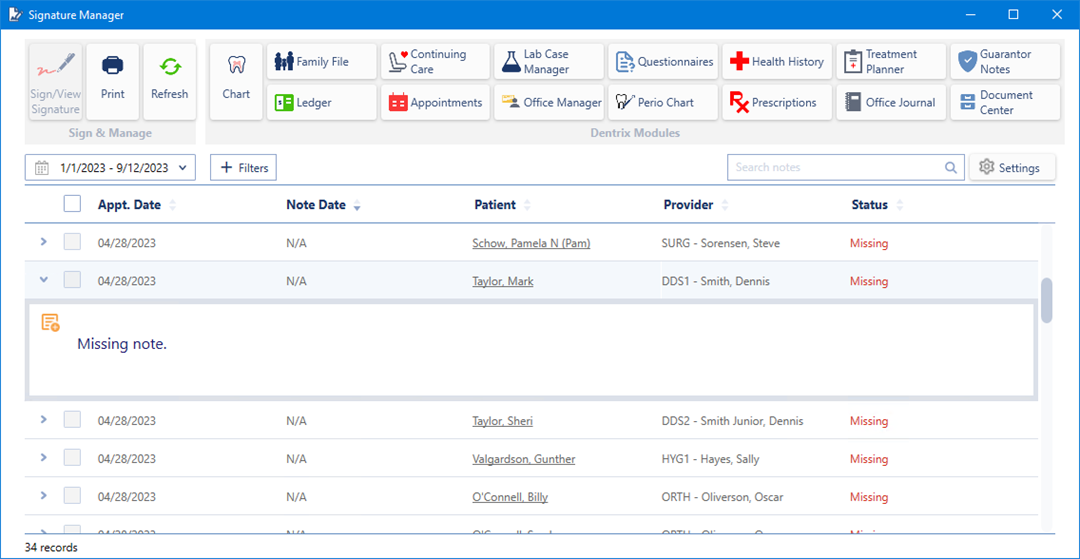Image resolution: width=1080 pixels, height=559 pixels.
Task: Open the Ledger module
Action: [x=322, y=102]
